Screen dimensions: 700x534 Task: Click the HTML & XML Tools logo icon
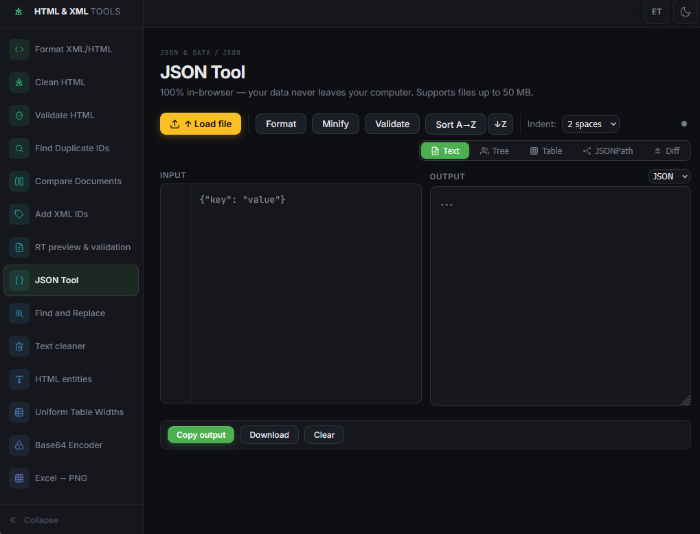coord(18,12)
